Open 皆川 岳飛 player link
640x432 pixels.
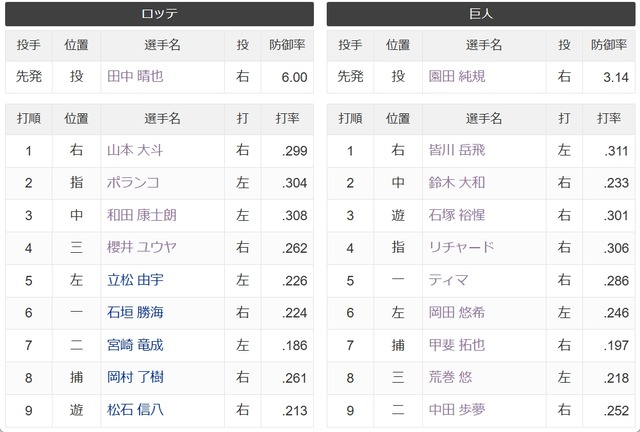click(457, 150)
